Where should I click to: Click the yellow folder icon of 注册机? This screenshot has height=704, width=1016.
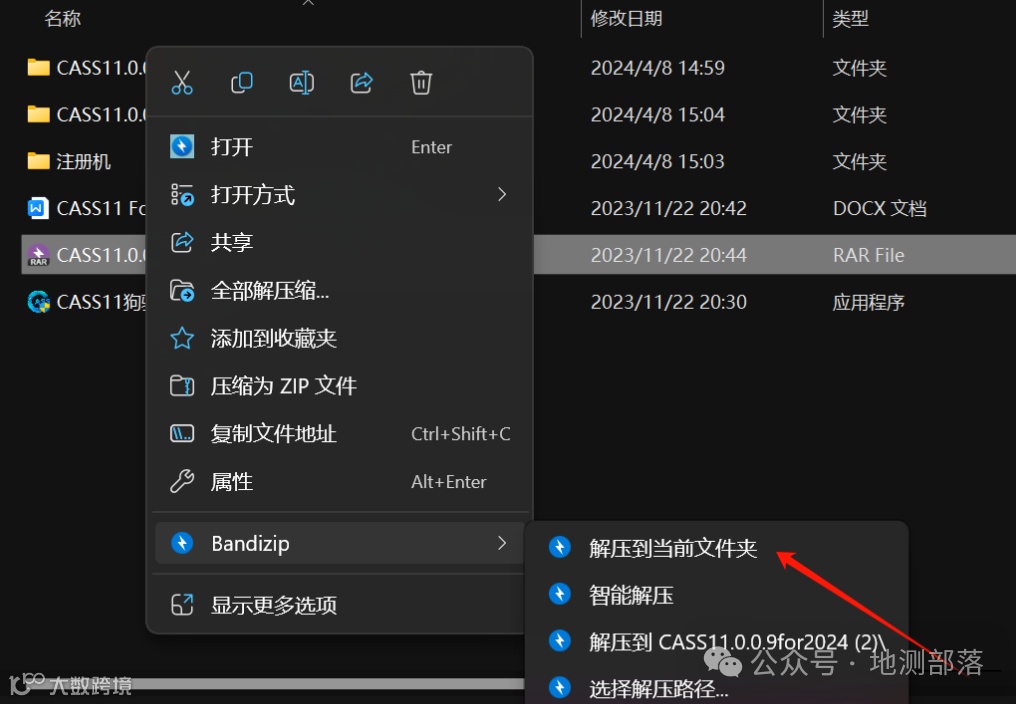(39, 161)
